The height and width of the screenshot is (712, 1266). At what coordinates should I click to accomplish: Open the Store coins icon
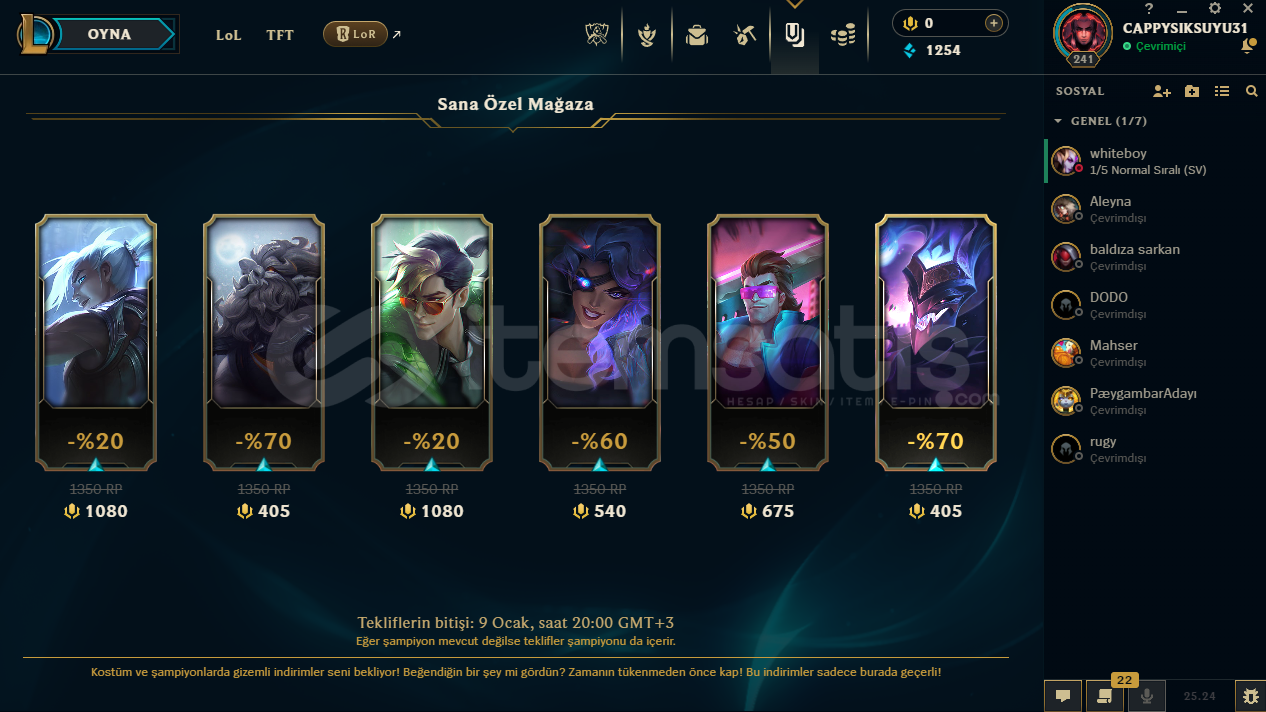(x=843, y=36)
